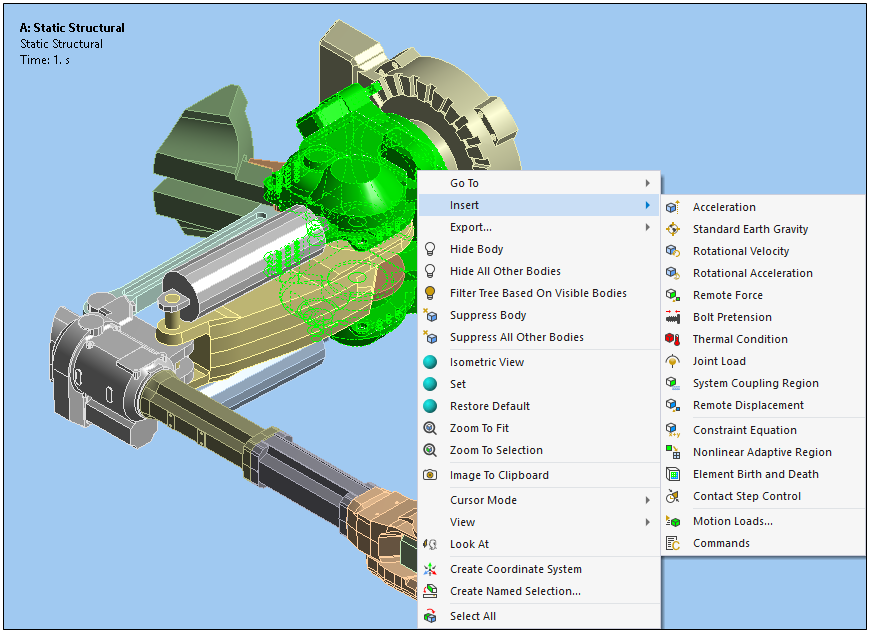This screenshot has height=633, width=870.
Task: Click the Acceleration load icon
Action: click(673, 207)
